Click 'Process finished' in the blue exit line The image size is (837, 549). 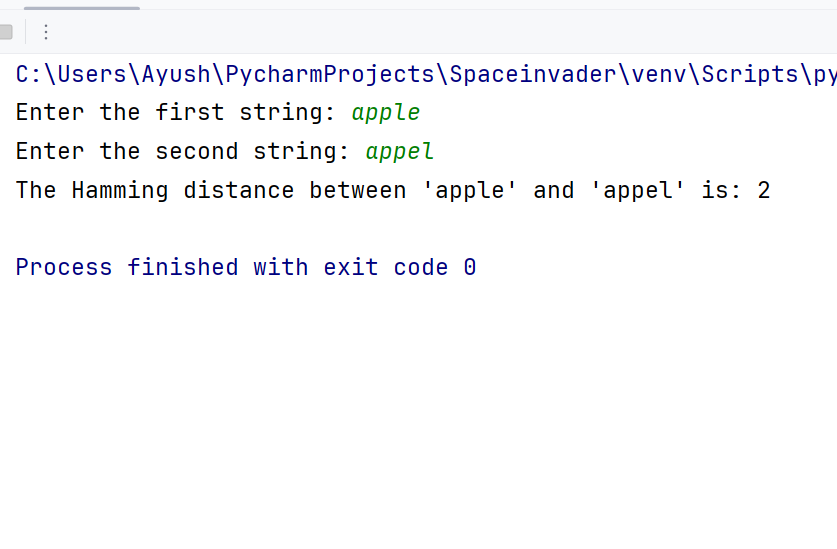(x=127, y=267)
